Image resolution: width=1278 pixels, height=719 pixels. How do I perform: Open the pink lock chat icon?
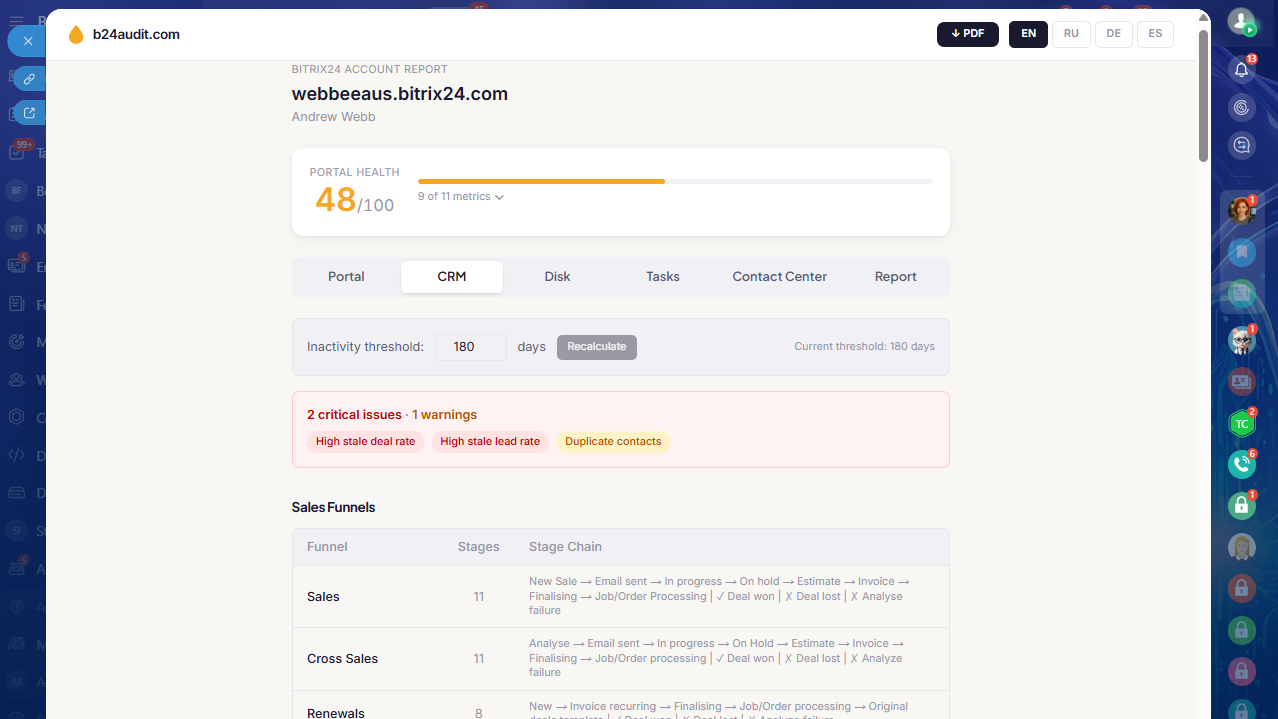point(1241,671)
